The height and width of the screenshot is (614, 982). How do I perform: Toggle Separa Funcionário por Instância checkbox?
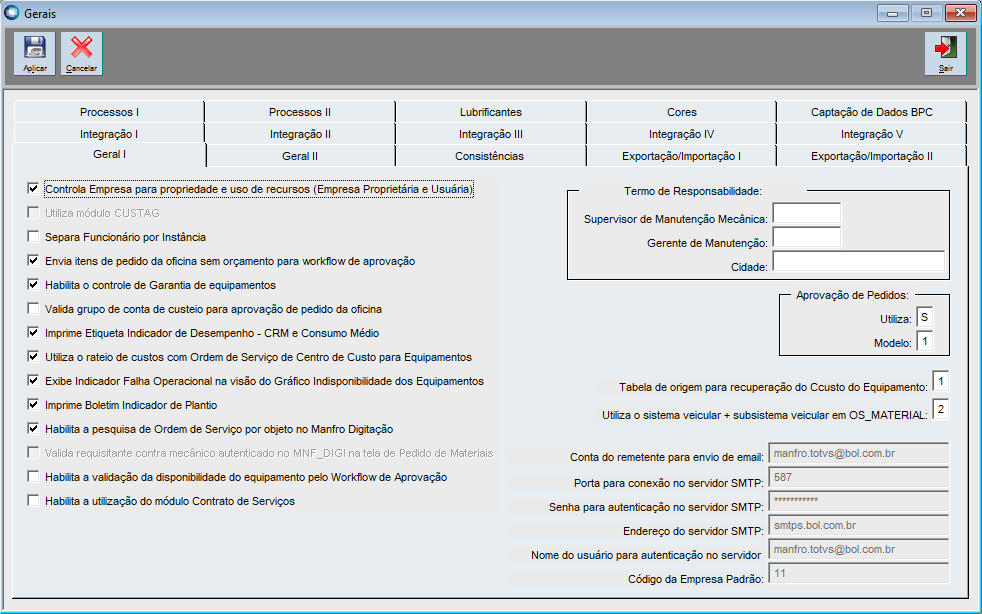pos(33,236)
